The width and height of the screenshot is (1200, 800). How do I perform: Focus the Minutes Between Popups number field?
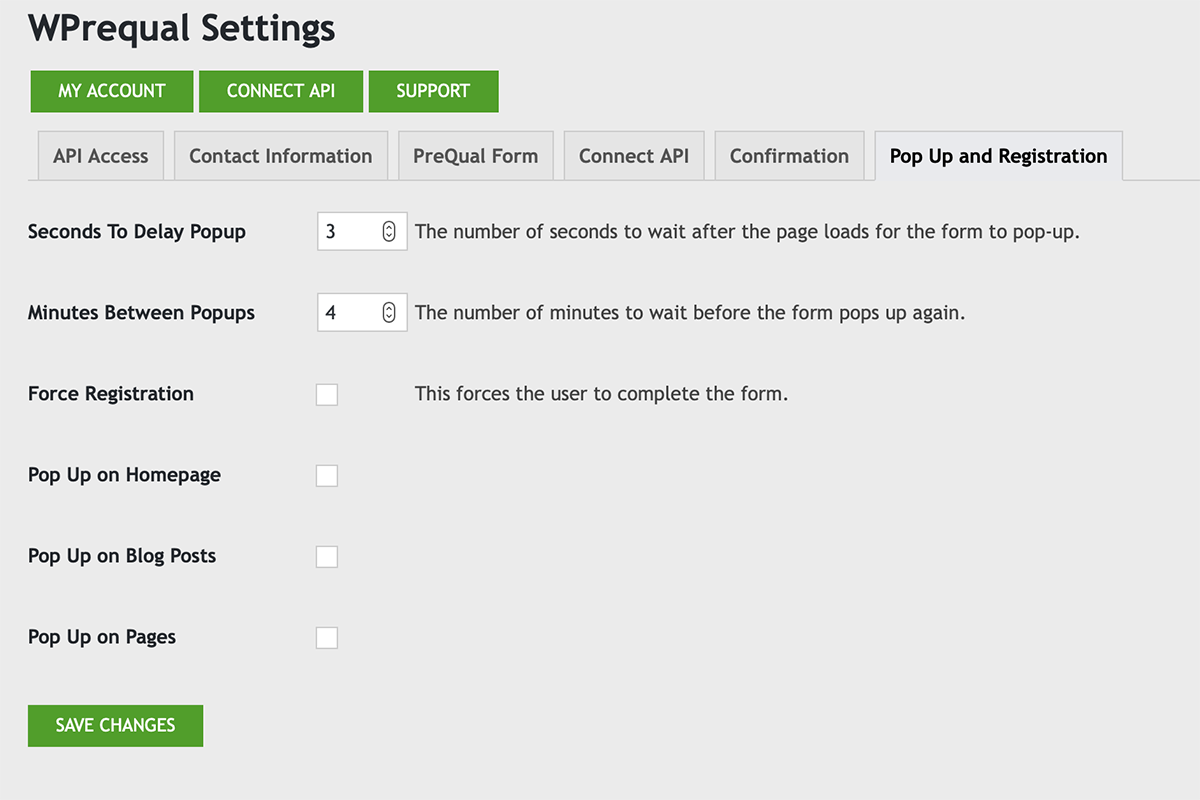[362, 313]
